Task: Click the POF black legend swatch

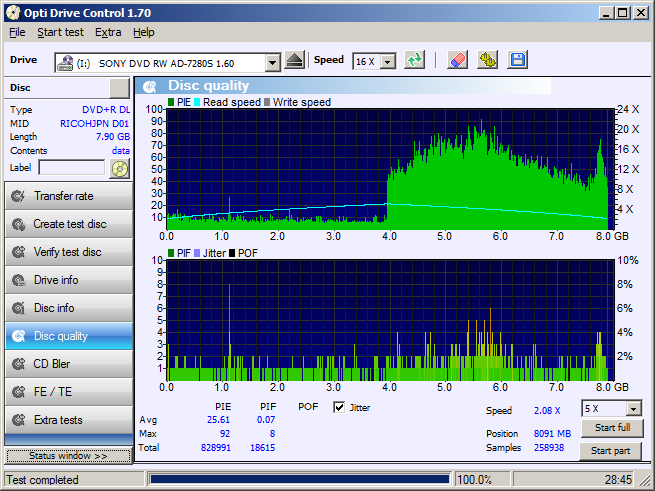Action: pyautogui.click(x=232, y=253)
